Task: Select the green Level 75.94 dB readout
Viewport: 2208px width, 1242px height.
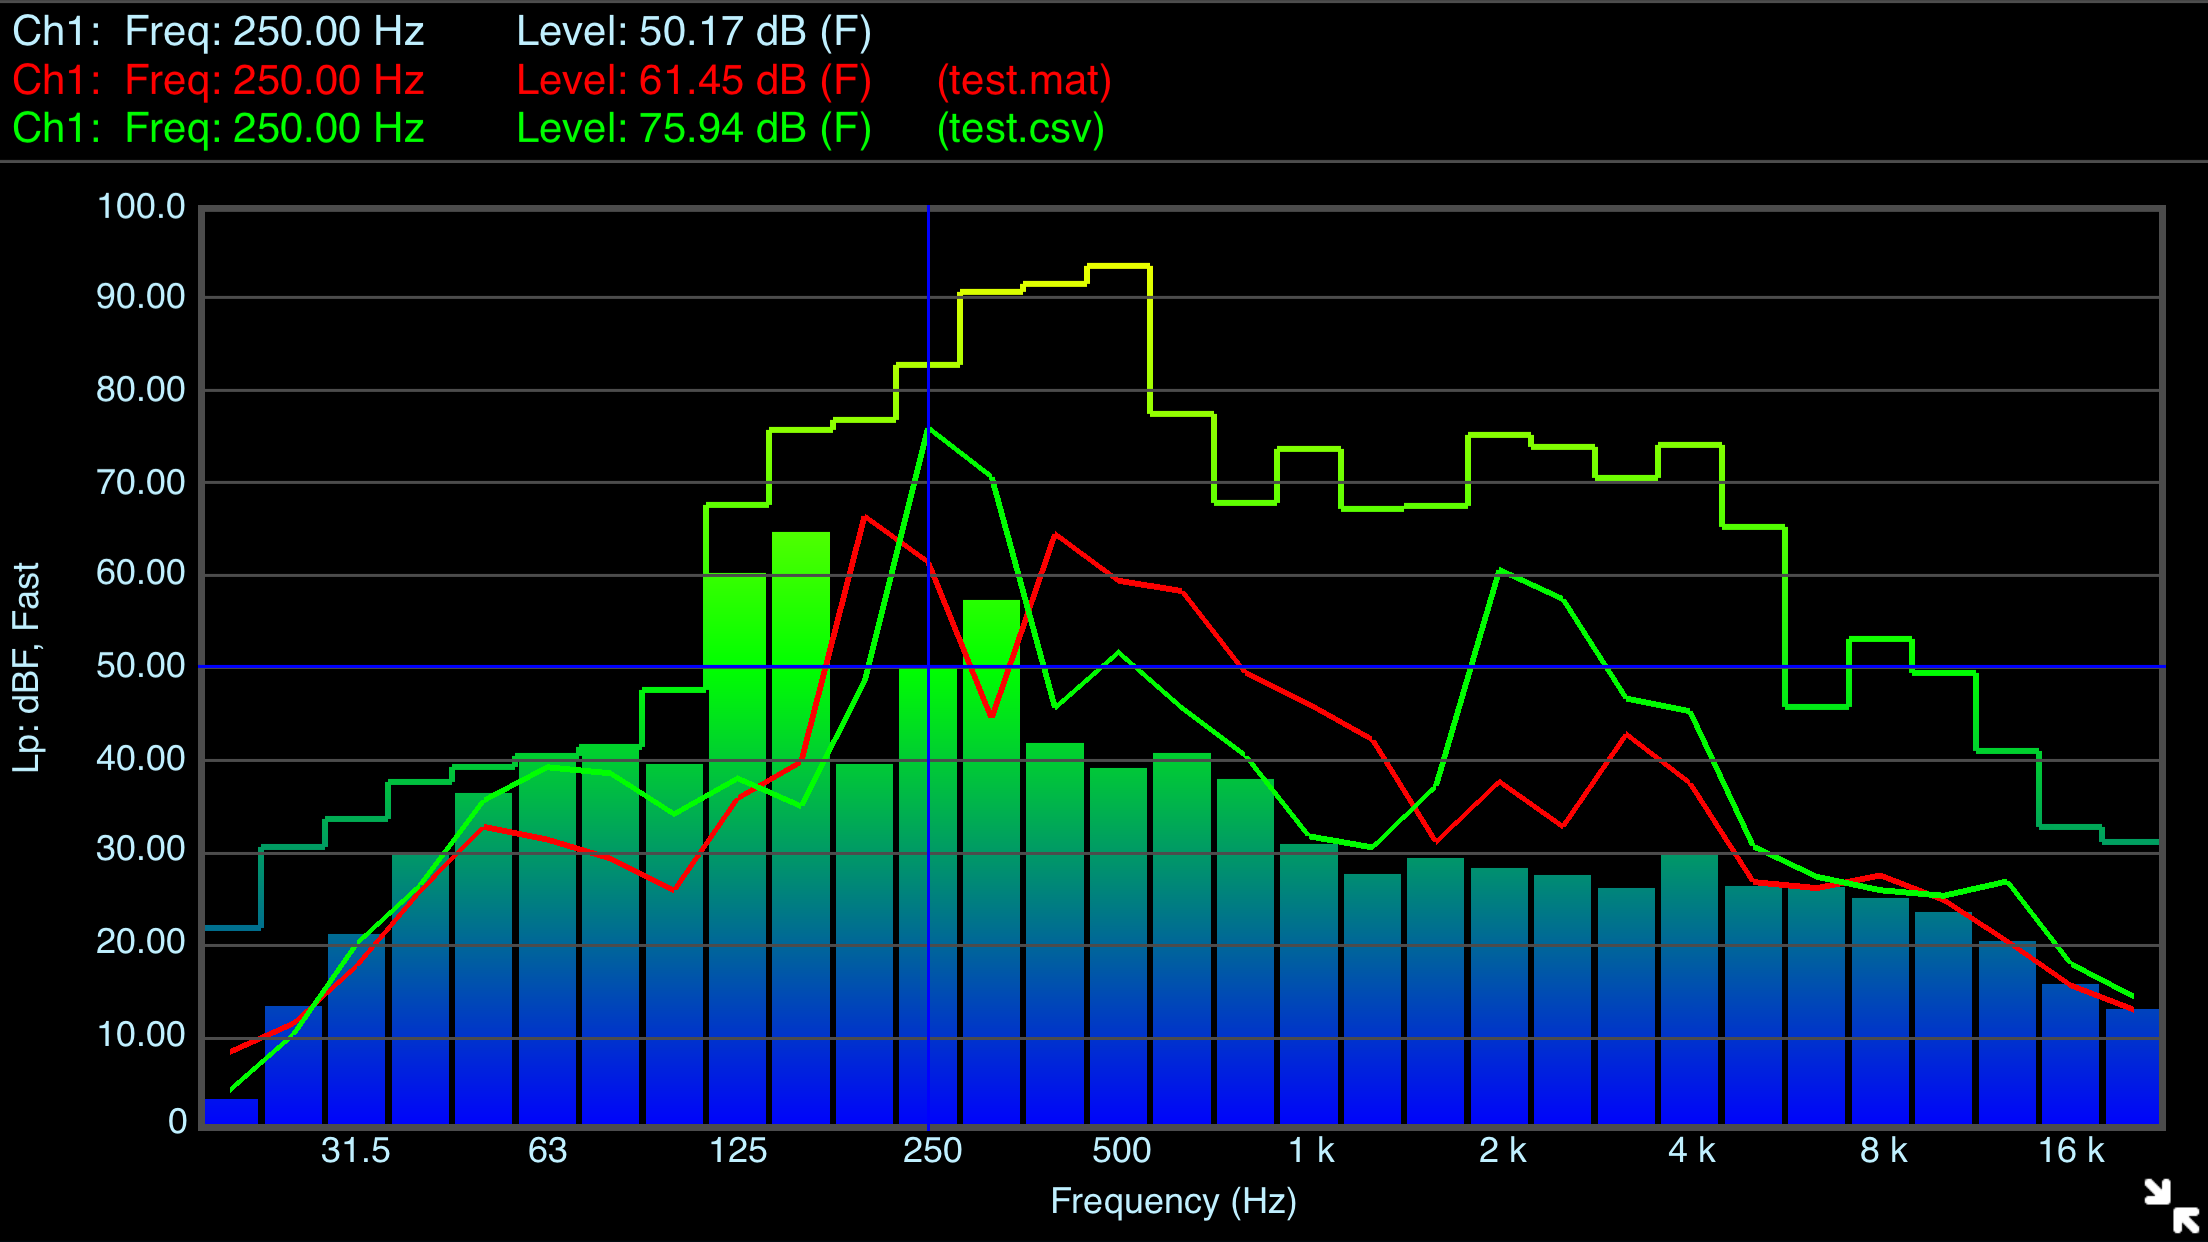Action: [693, 129]
